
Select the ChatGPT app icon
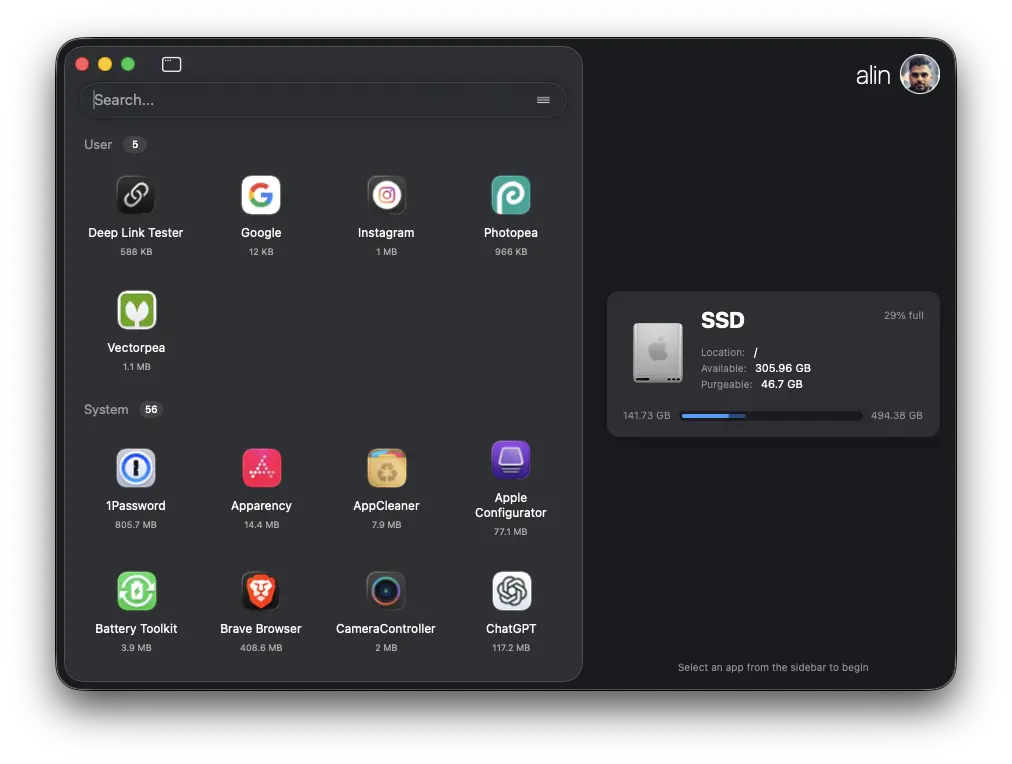pyautogui.click(x=511, y=592)
